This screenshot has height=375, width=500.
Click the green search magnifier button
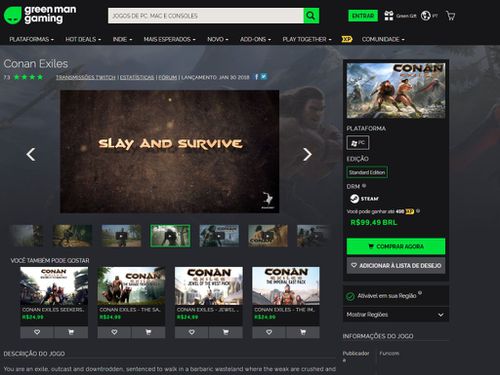click(x=311, y=16)
